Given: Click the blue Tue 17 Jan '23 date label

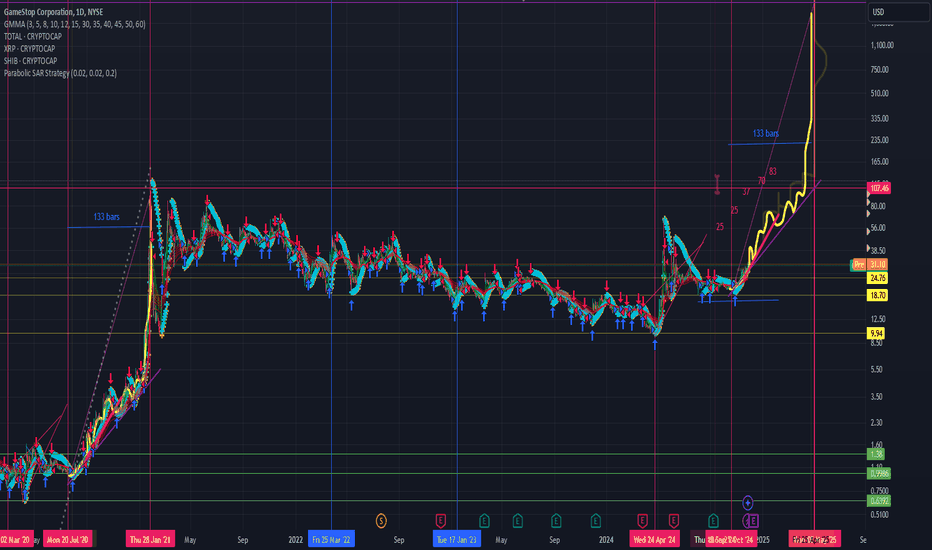Looking at the screenshot, I should click(x=456, y=539).
